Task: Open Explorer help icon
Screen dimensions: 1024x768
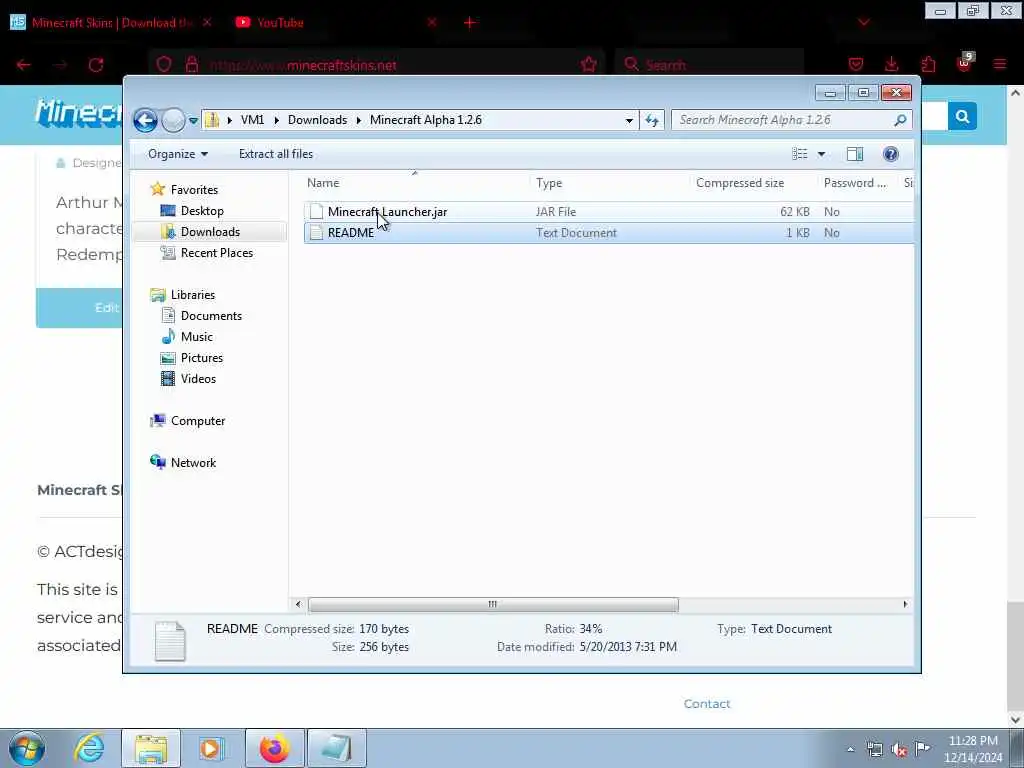Action: pos(891,154)
